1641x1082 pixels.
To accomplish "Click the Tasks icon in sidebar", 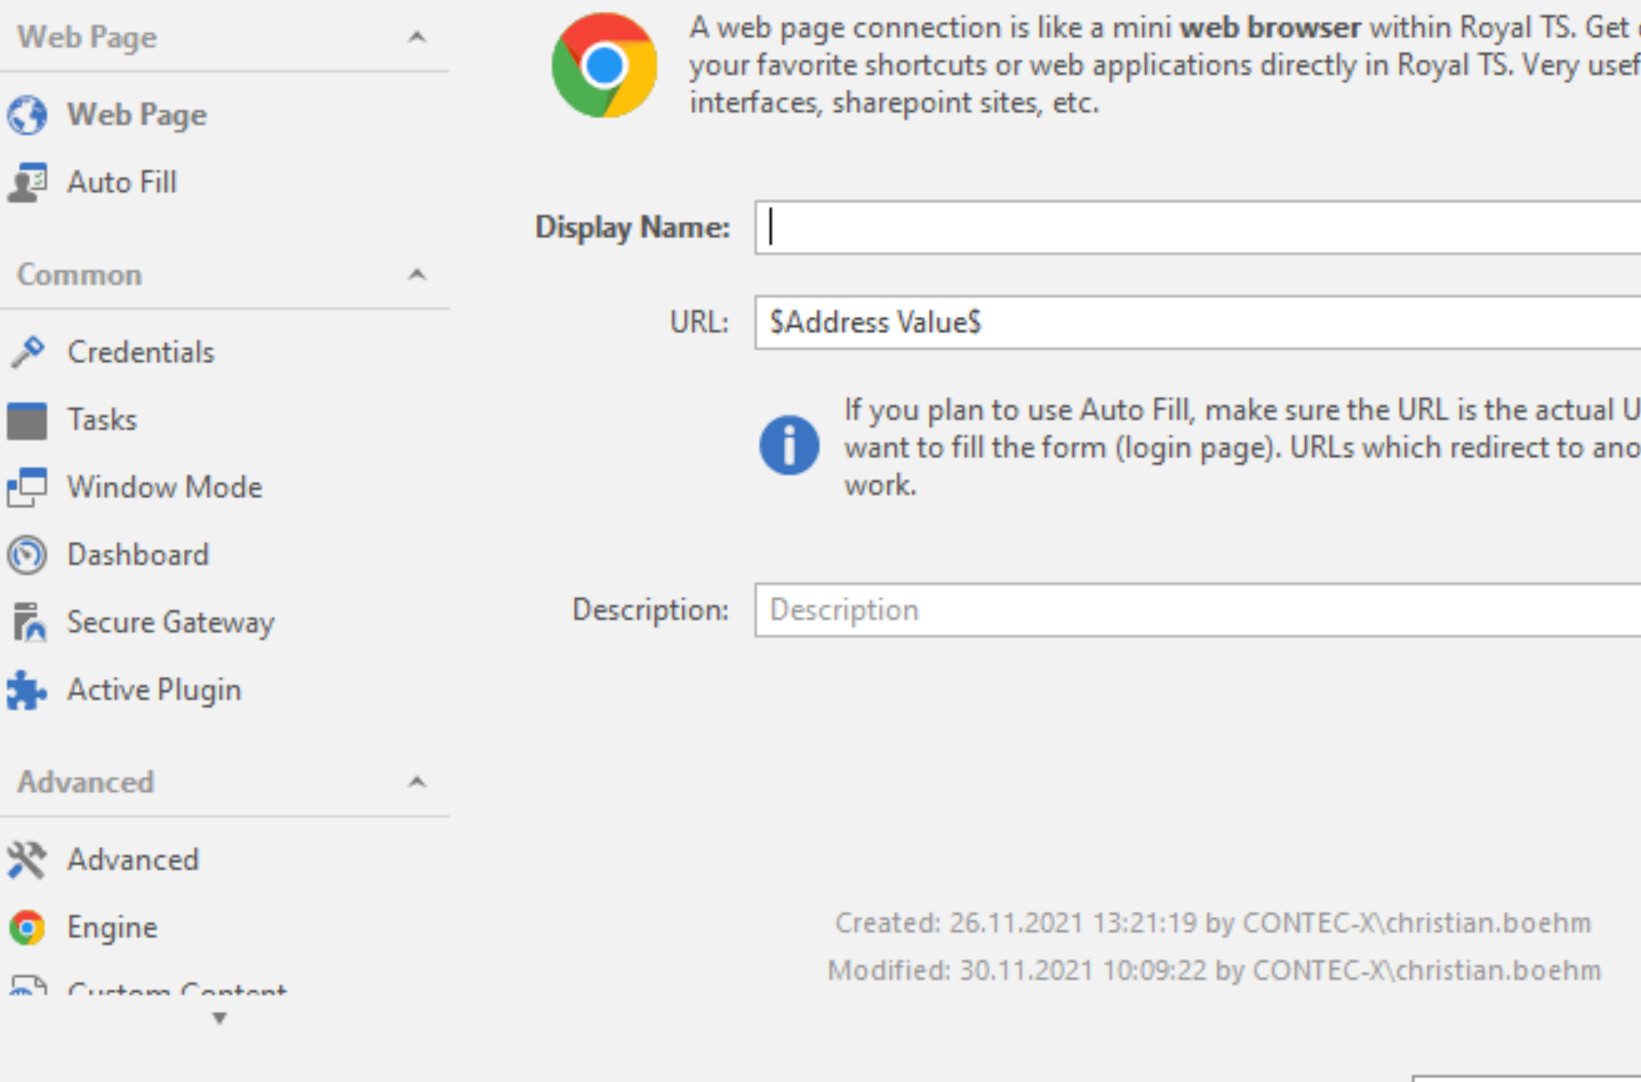I will (27, 420).
